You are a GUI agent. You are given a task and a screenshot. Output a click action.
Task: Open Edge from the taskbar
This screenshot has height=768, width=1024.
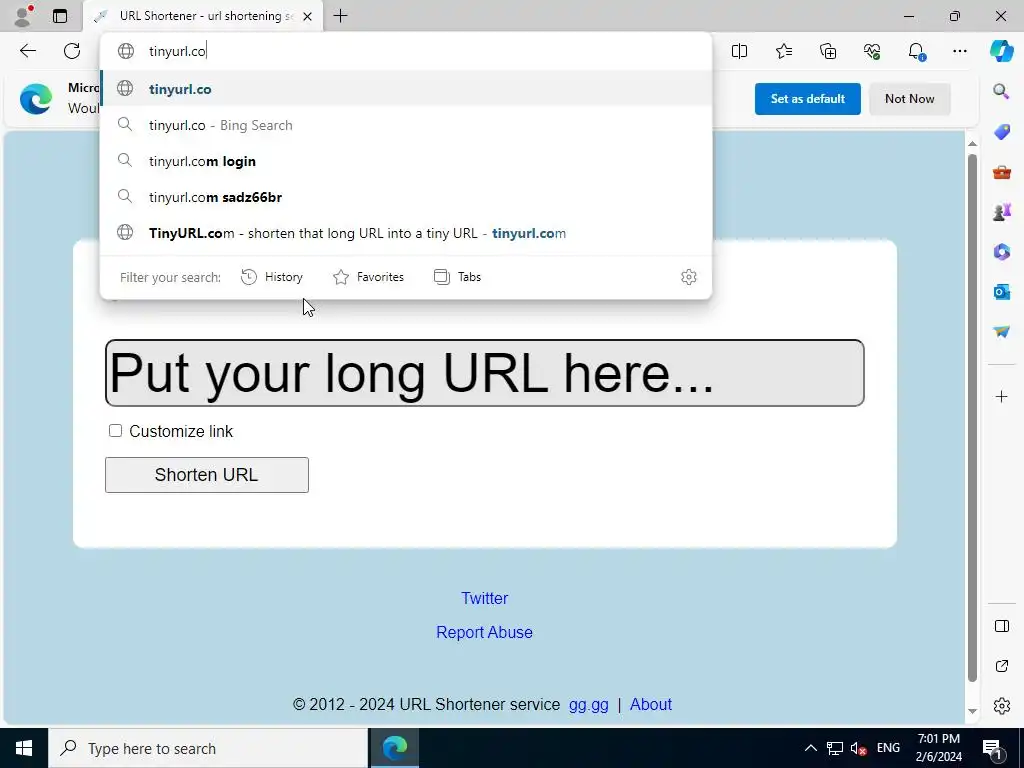(394, 748)
